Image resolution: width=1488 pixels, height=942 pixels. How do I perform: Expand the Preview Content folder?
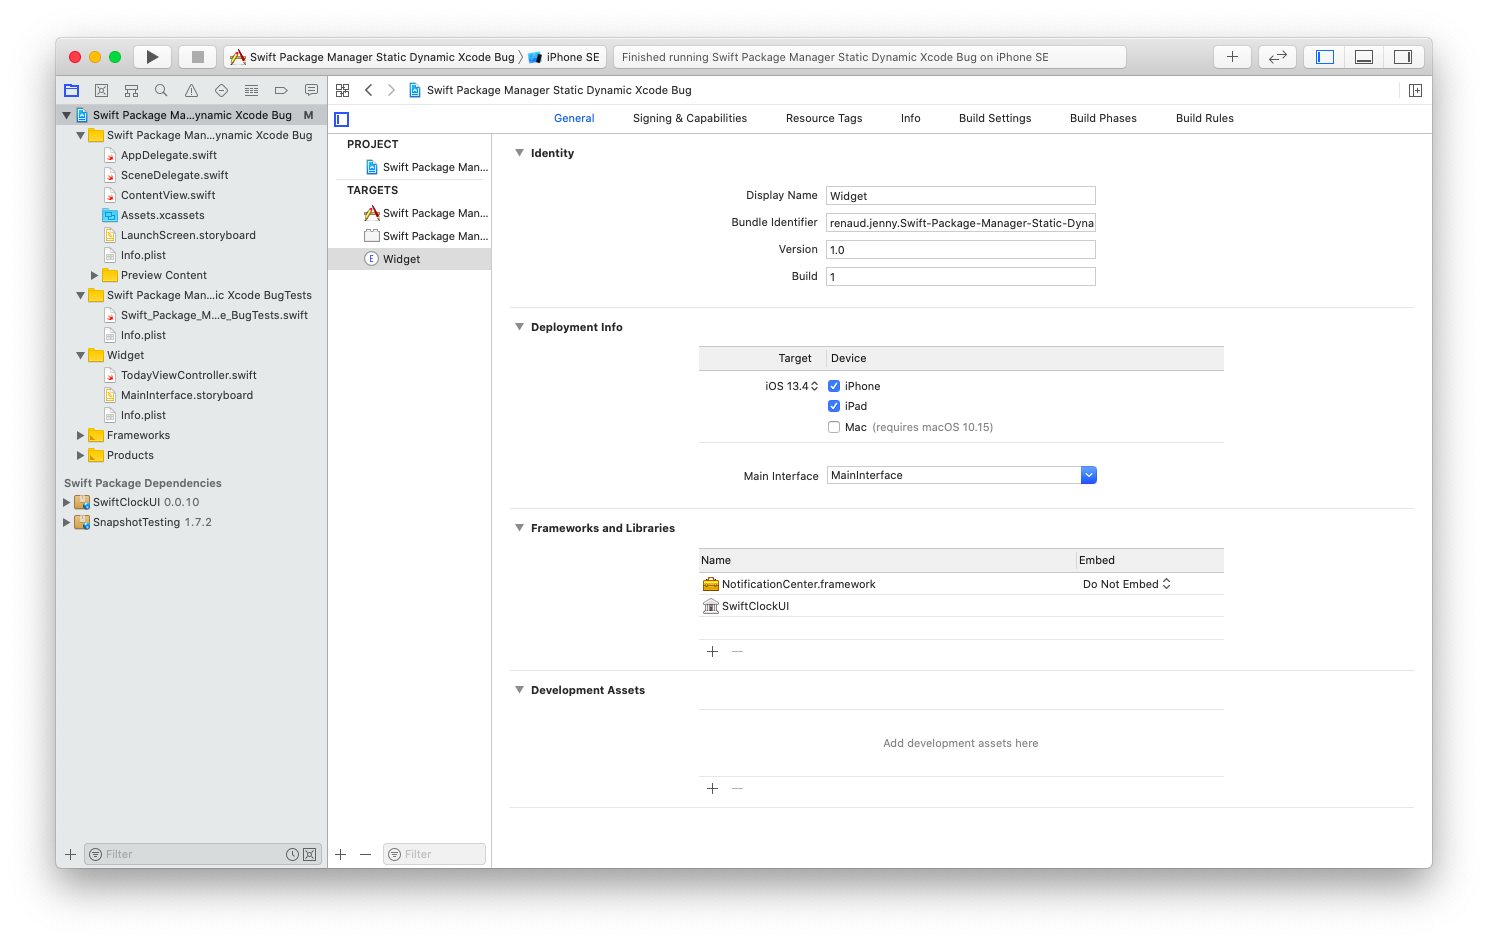[94, 275]
